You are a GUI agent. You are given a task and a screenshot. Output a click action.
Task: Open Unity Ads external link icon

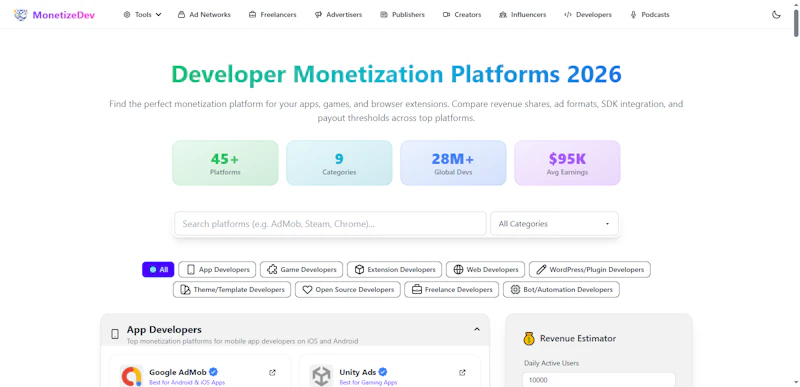[x=462, y=373]
